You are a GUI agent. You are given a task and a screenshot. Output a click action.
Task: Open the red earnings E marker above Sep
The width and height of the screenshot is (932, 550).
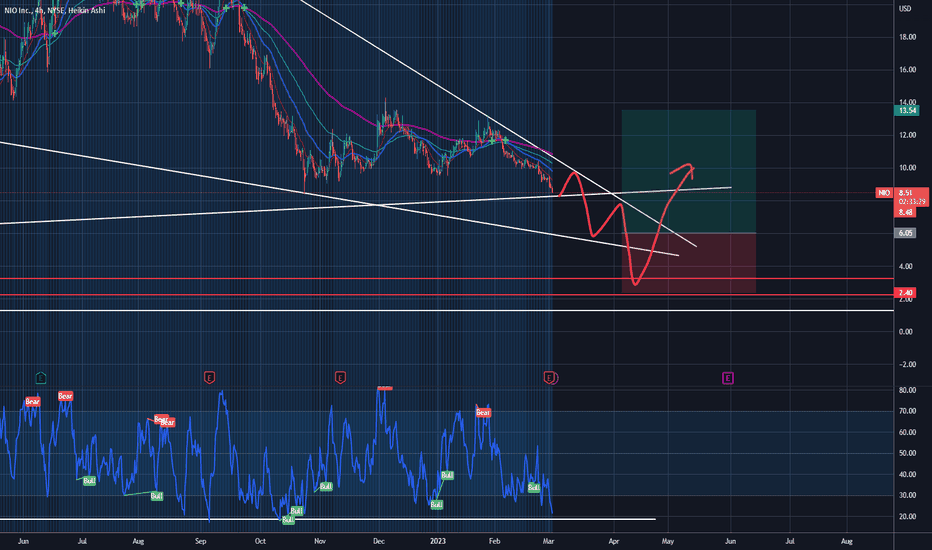[209, 378]
